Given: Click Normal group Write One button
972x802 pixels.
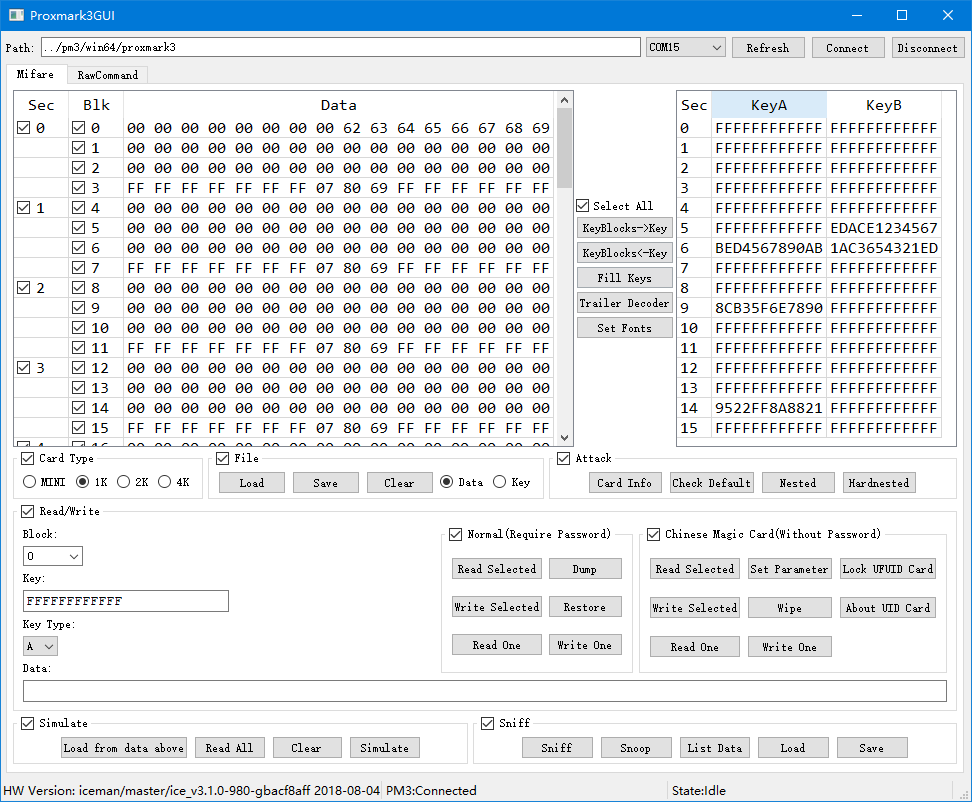Looking at the screenshot, I should pyautogui.click(x=585, y=645).
